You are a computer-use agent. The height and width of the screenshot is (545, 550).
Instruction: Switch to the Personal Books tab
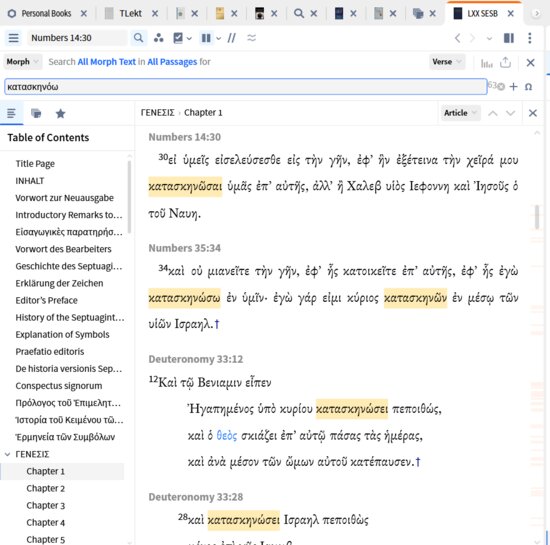pos(46,13)
